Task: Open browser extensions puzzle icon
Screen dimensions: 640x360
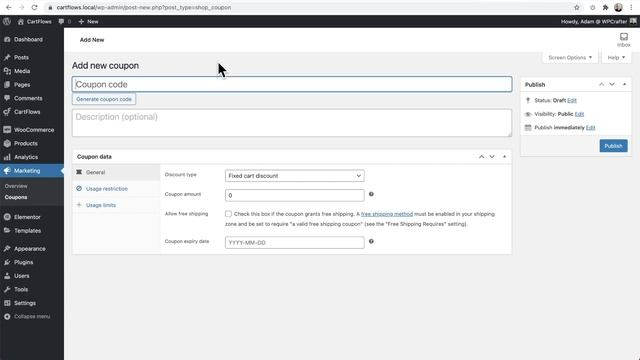Action: 605,7
